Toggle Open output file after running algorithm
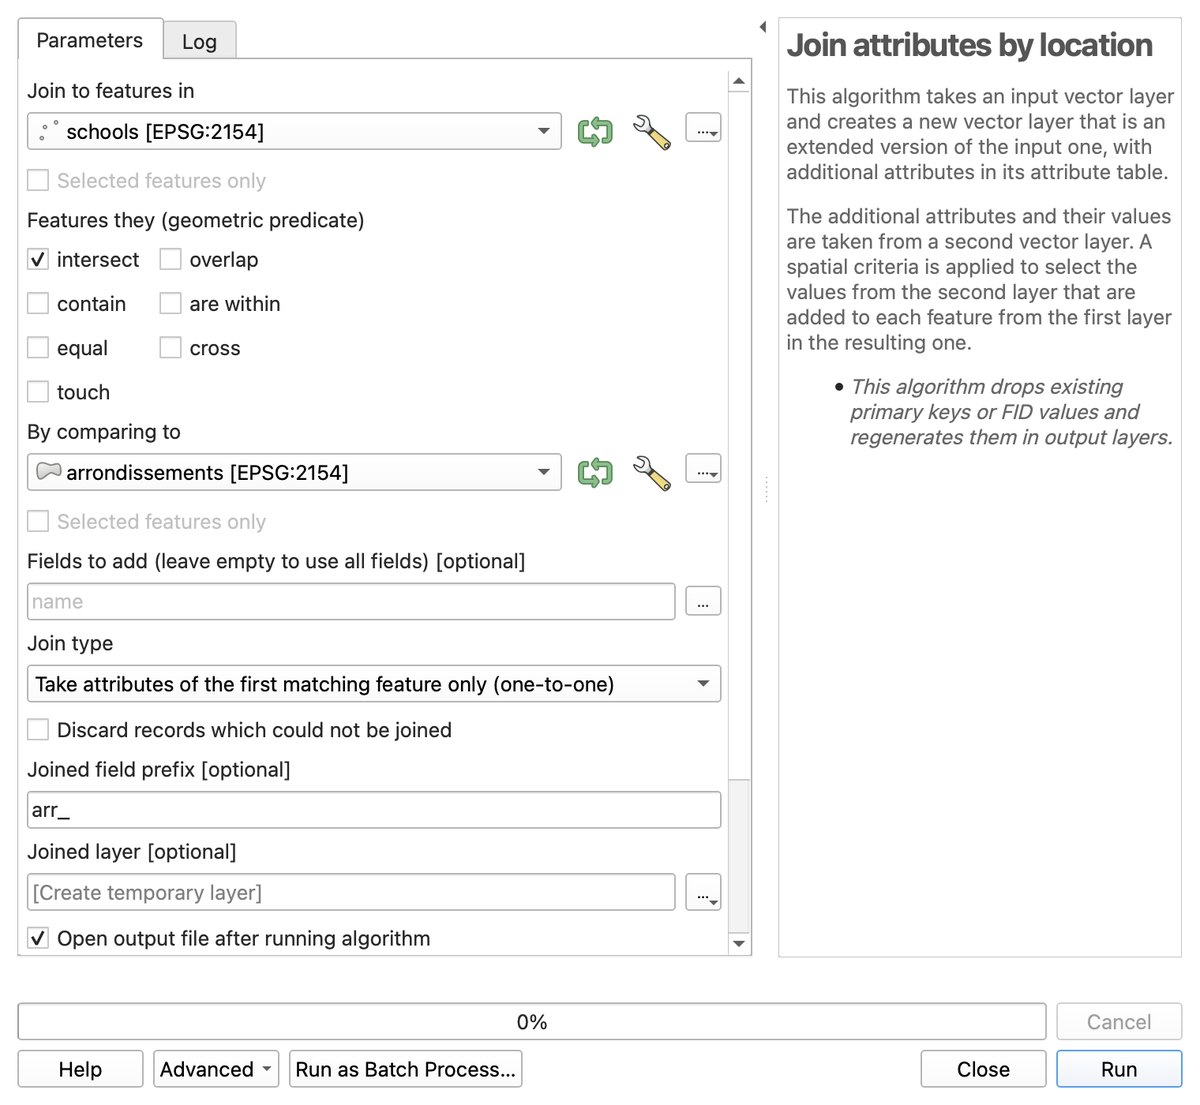This screenshot has width=1200, height=1105. point(38,938)
